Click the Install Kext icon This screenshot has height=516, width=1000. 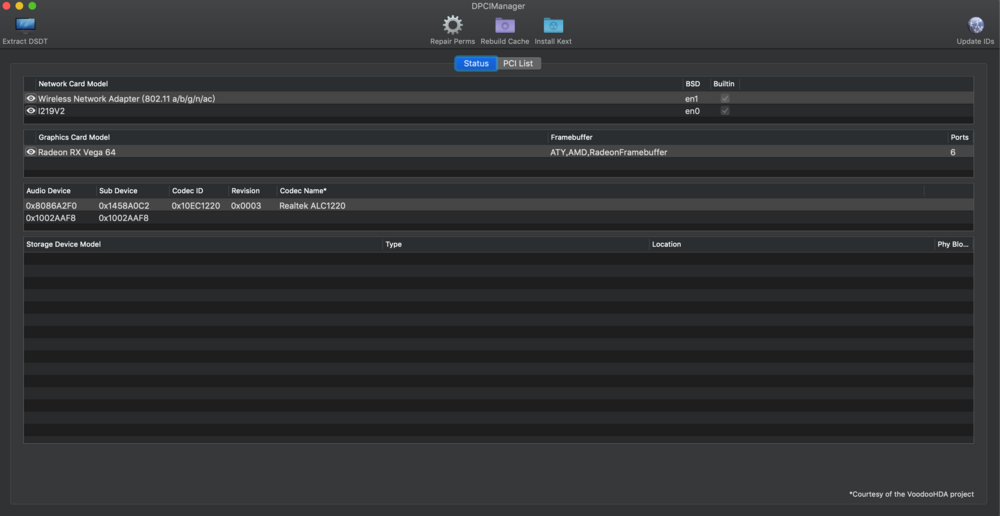[x=553, y=25]
